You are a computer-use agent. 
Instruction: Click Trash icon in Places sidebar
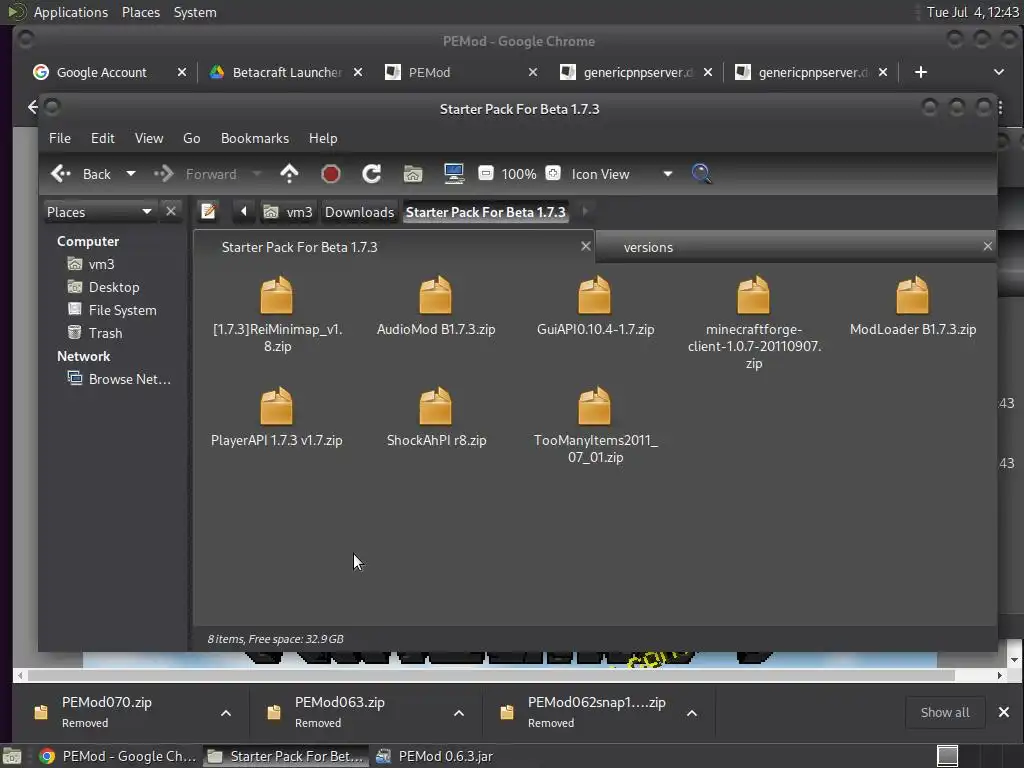[x=74, y=332]
